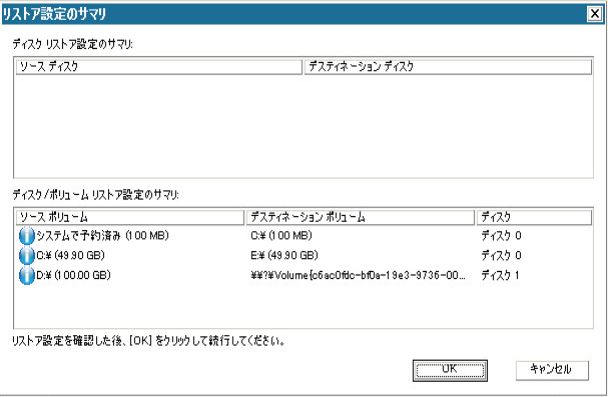The width and height of the screenshot is (608, 397).
Task: Select the システムで予約済み (100 MB) row
Action: click(x=304, y=236)
